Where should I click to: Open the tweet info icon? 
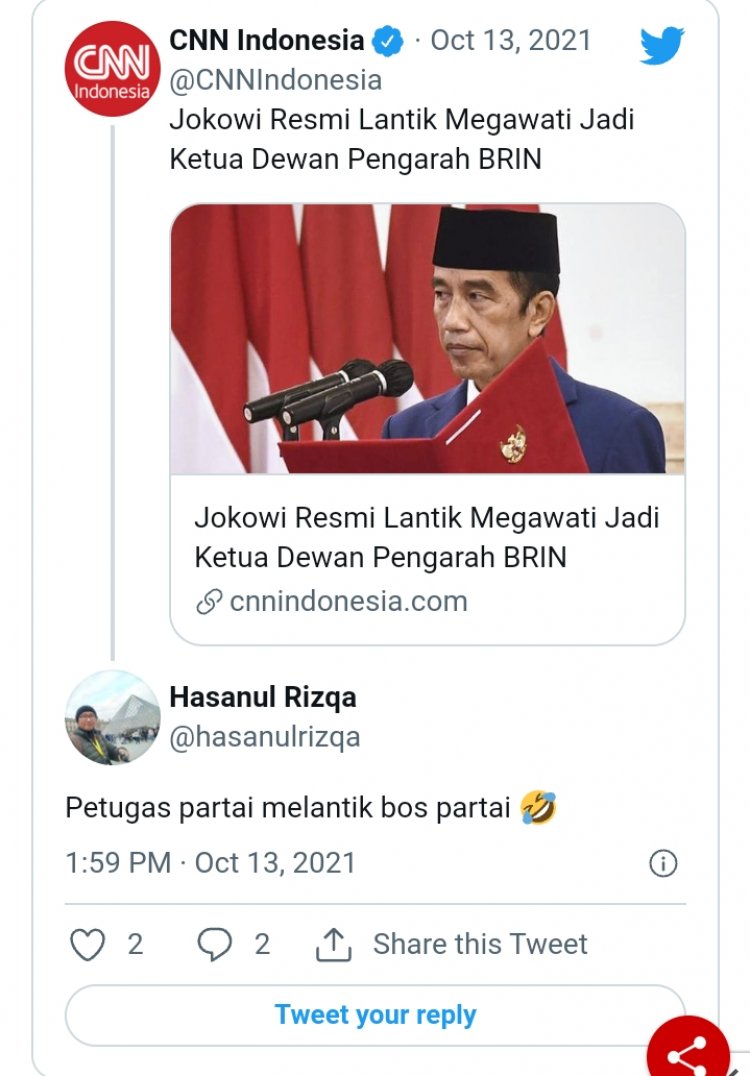click(x=663, y=863)
